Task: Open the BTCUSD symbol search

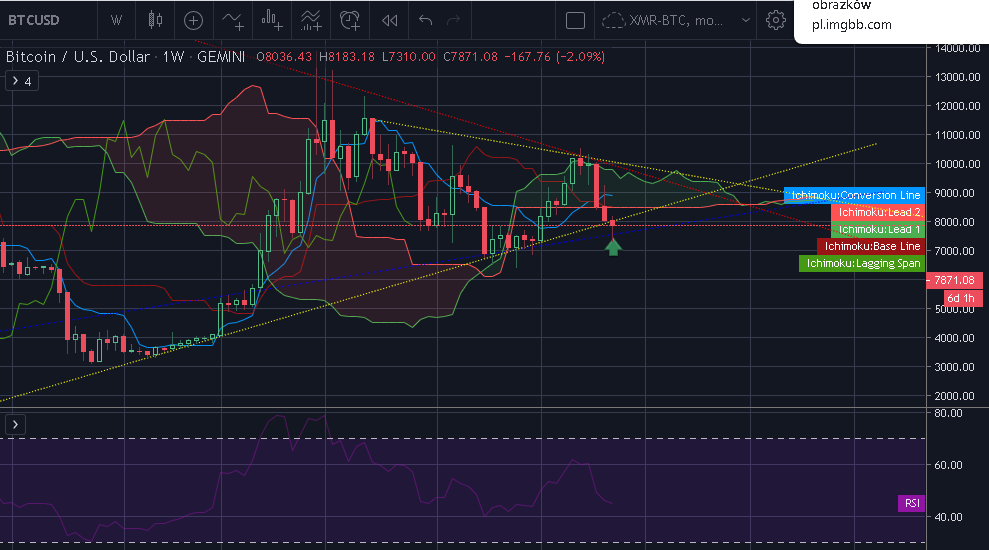Action: pos(34,20)
